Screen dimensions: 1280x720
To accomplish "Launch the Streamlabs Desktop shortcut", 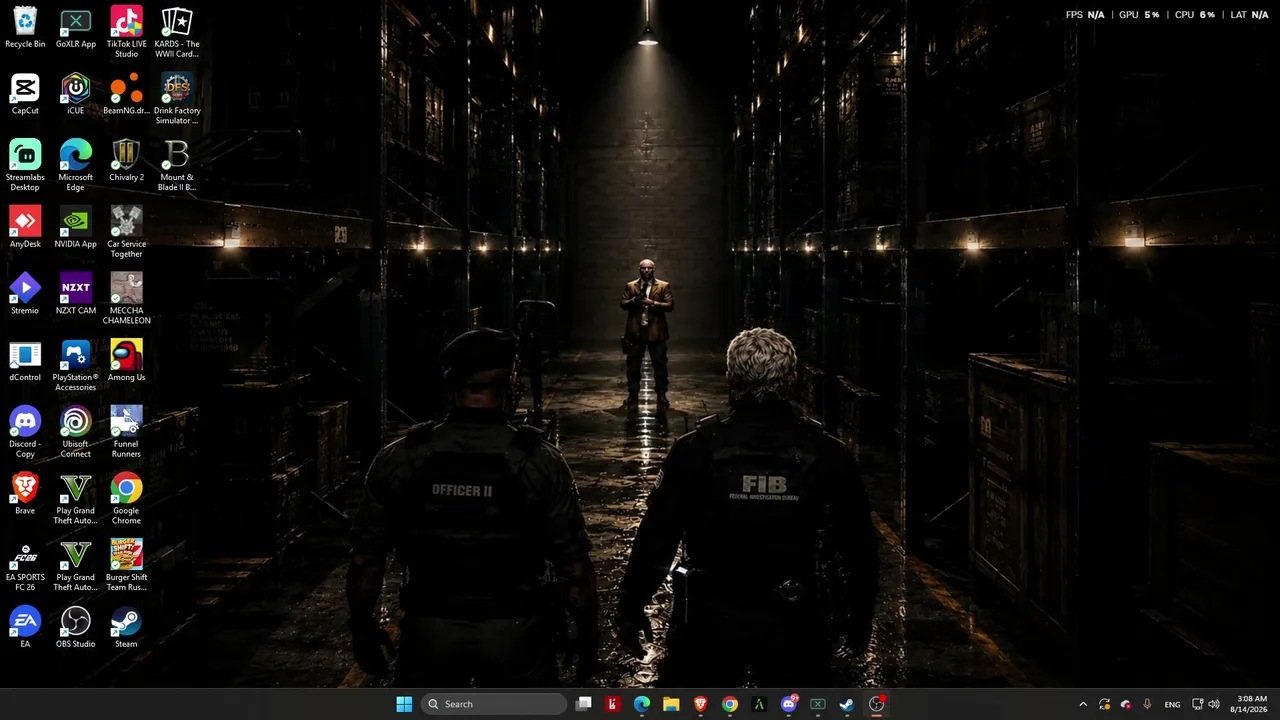I will pos(25,166).
